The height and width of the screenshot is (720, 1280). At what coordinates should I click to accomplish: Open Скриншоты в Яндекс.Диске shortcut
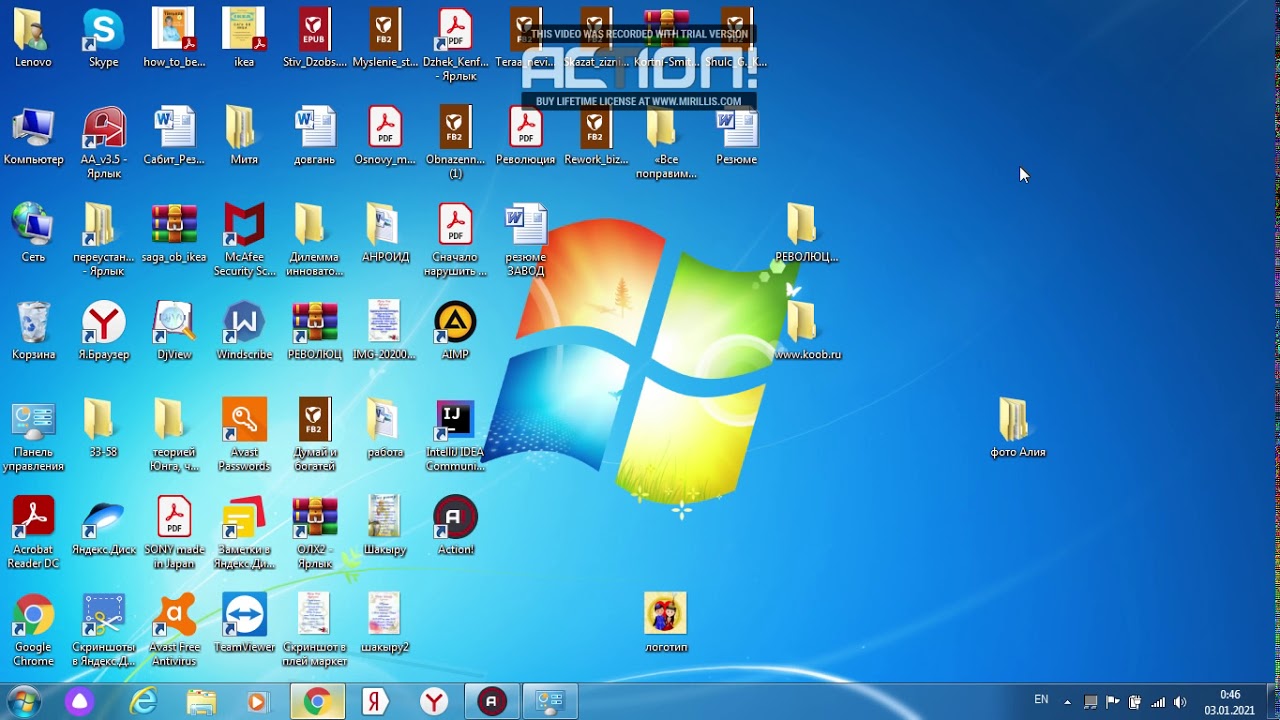click(x=103, y=630)
